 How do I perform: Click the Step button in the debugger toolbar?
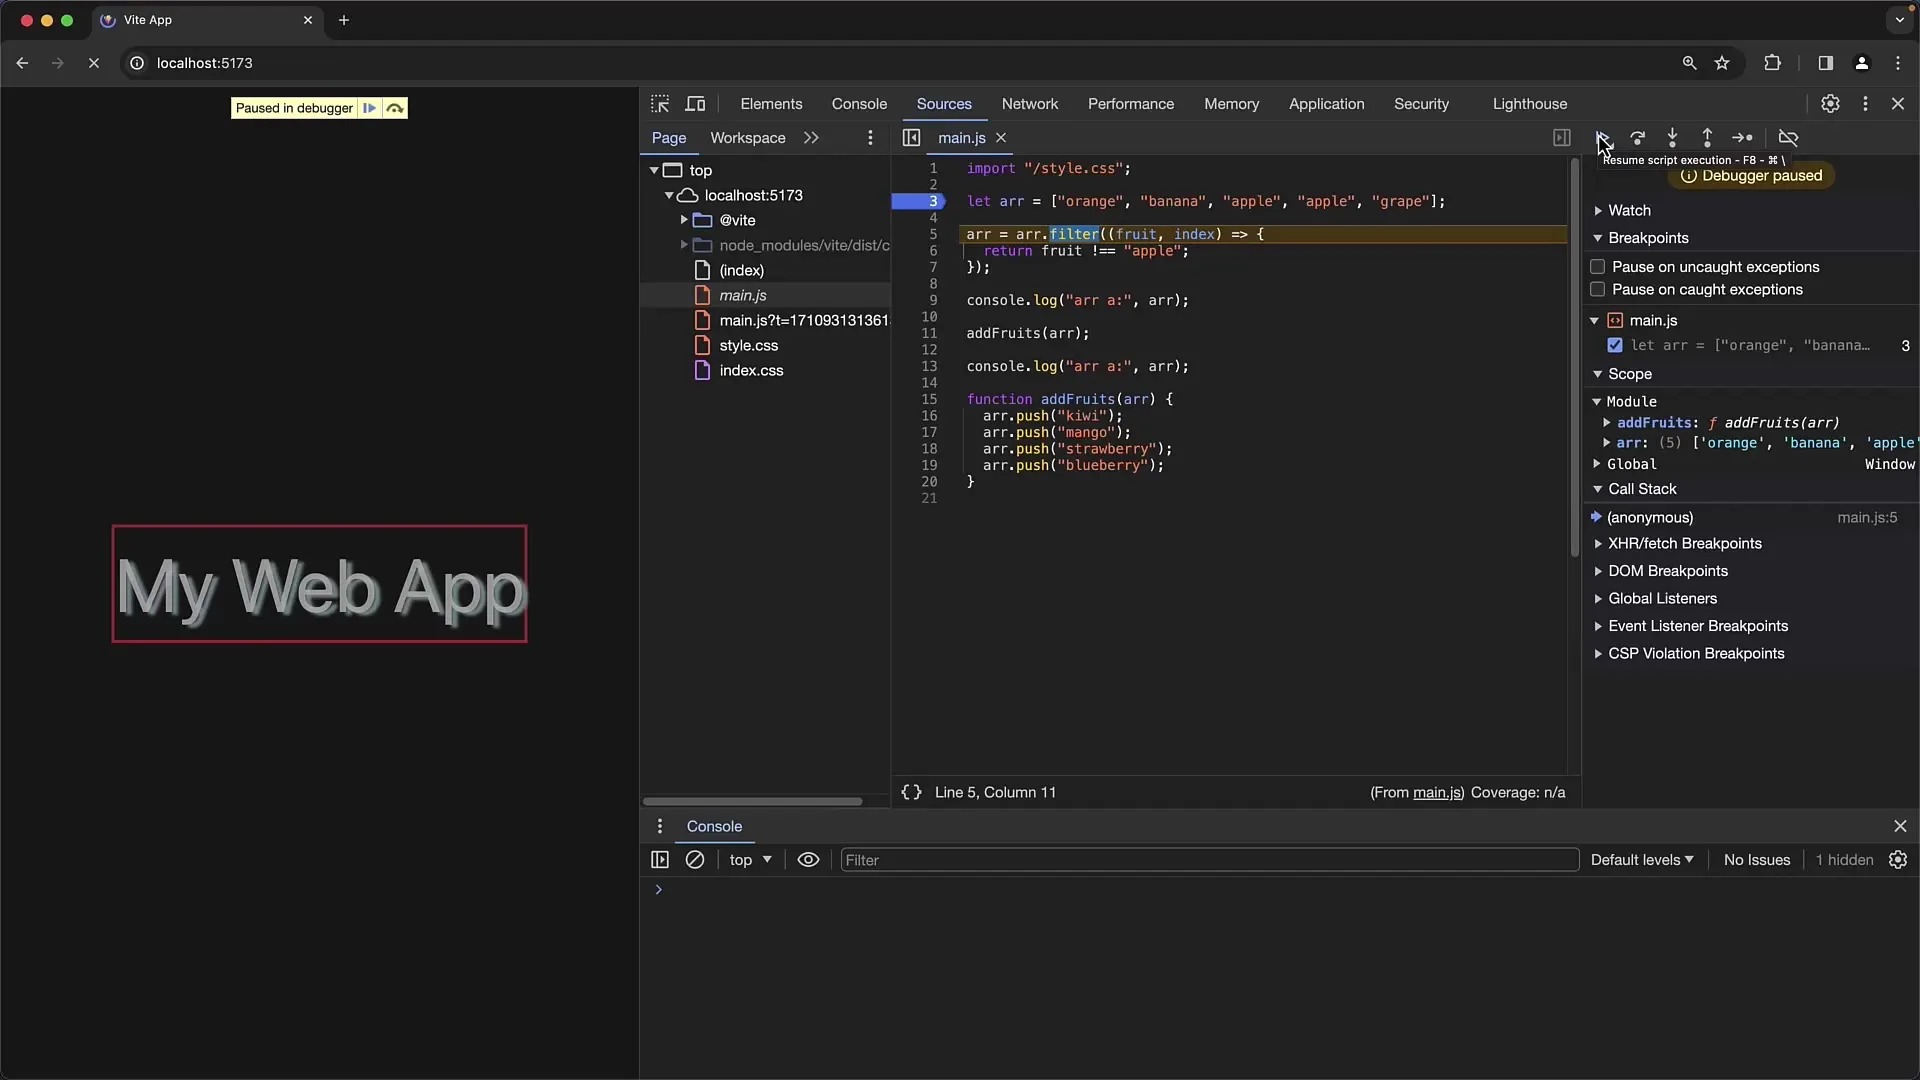pyautogui.click(x=1742, y=138)
